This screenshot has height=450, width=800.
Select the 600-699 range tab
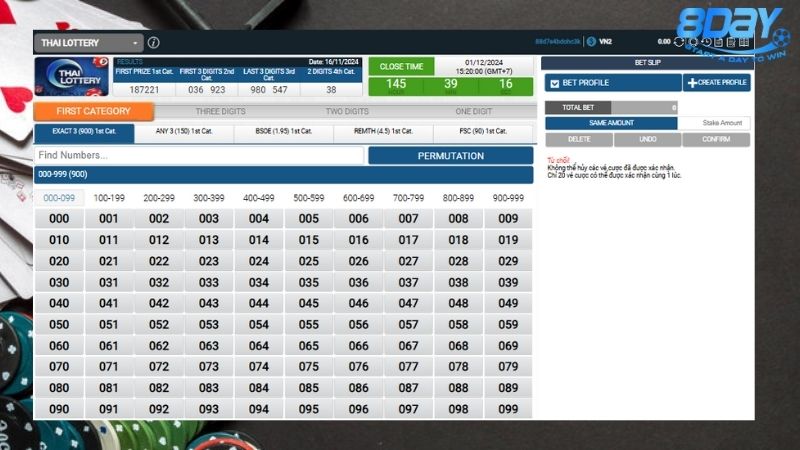coord(359,198)
